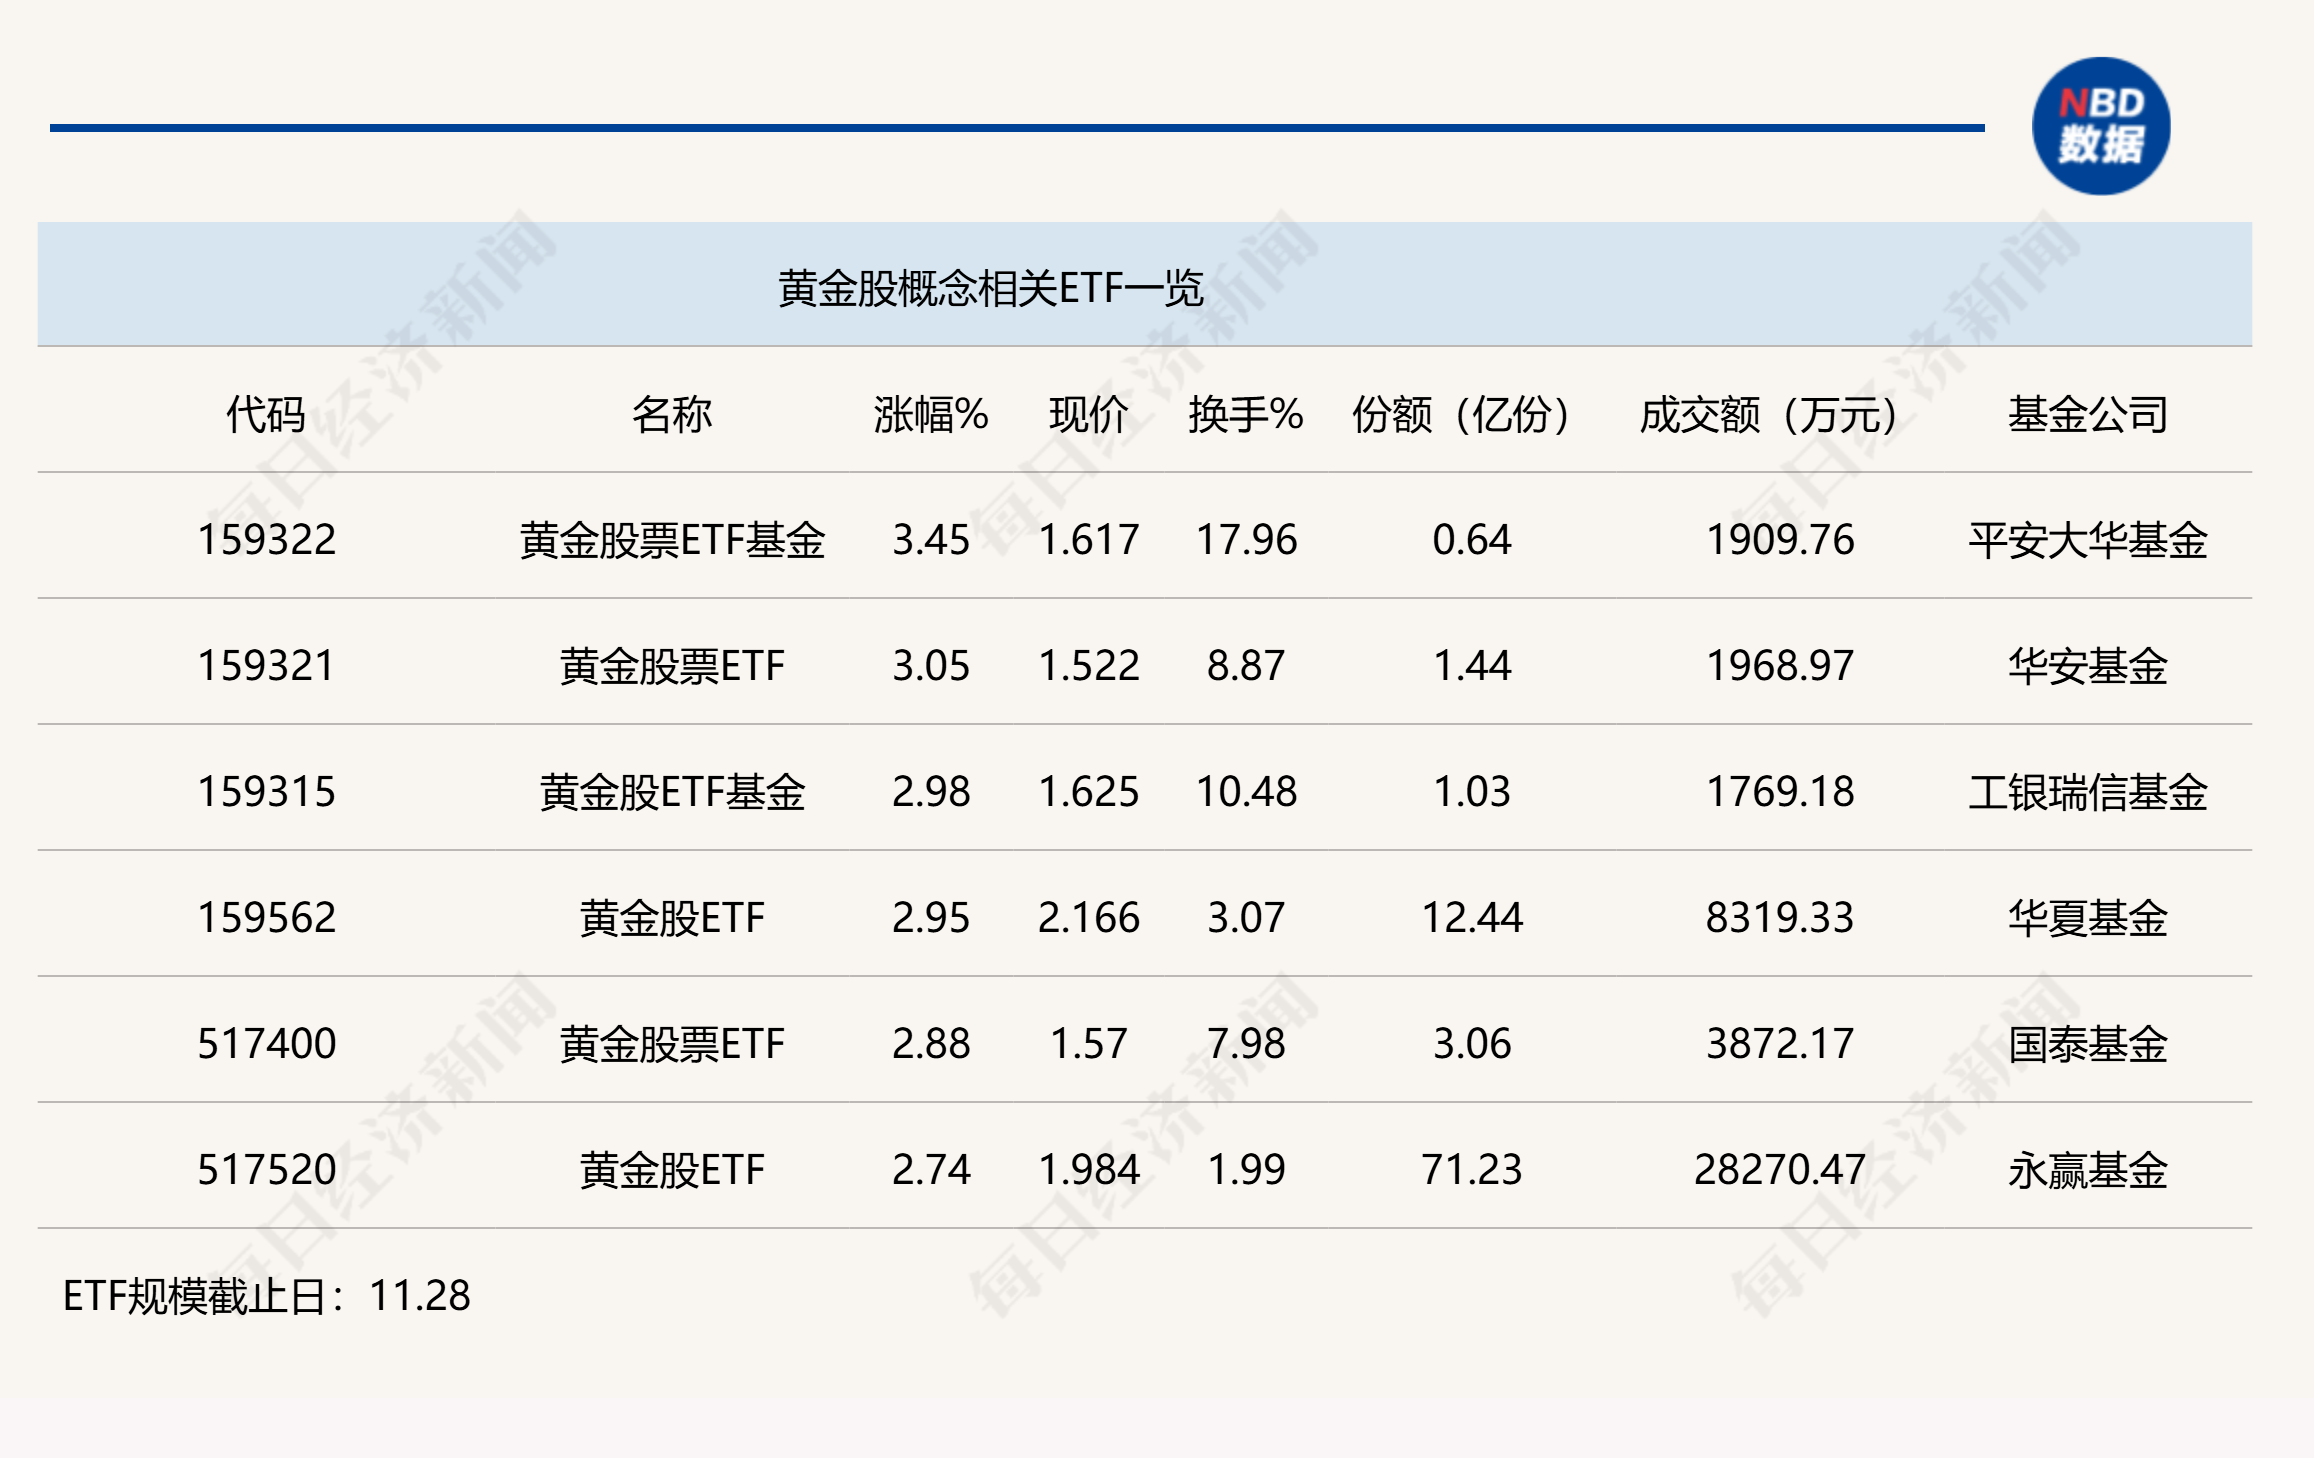The image size is (2314, 1458).
Task: Click fund code 517400
Action: 266,1044
